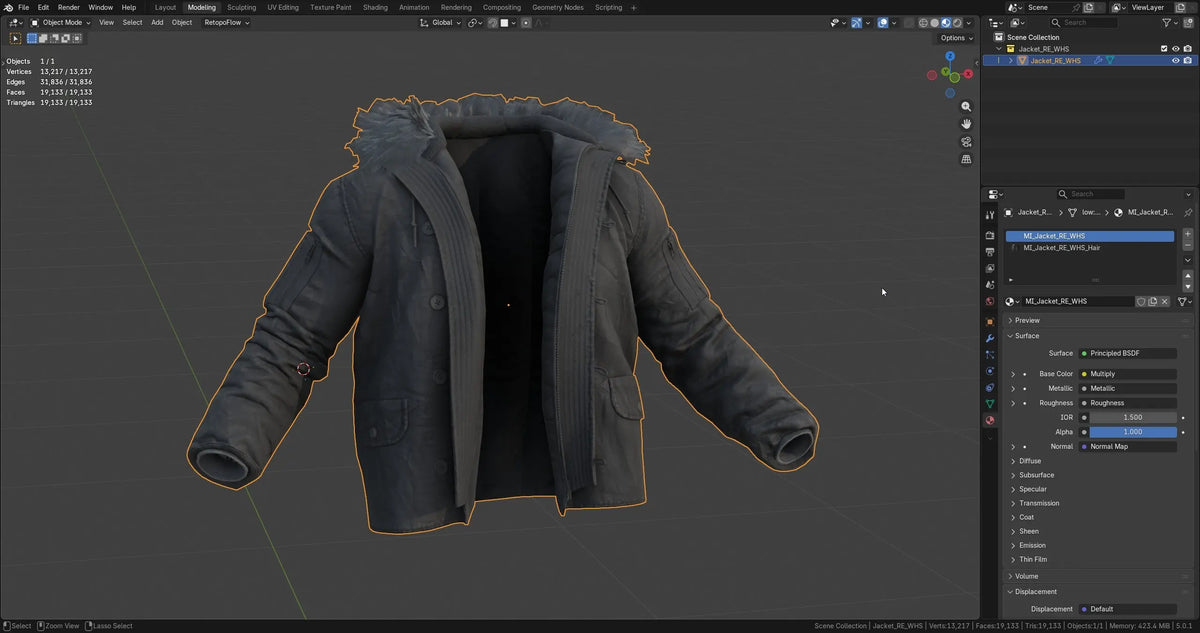Toggle snapping magnet button
The width and height of the screenshot is (1200, 633).
[494, 22]
